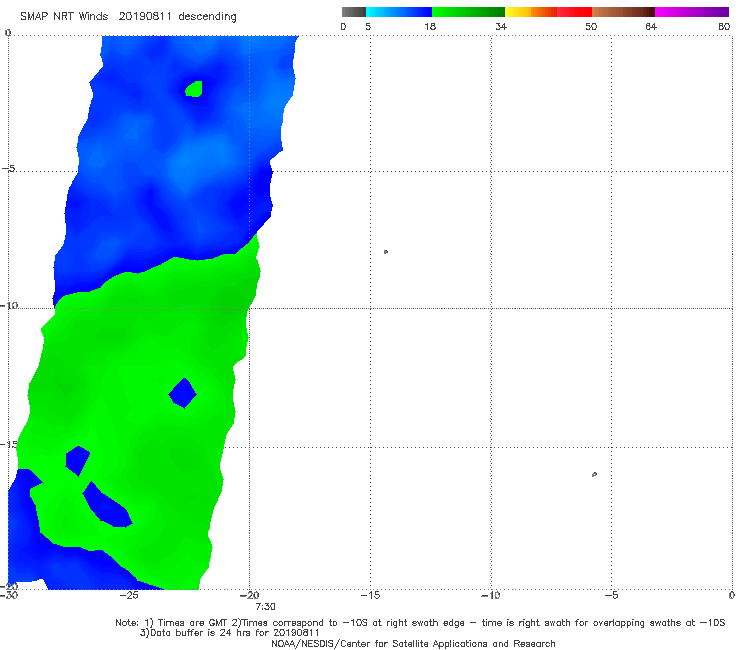
Task: Click the blue diamond patch near latitude -13
Action: (x=183, y=393)
